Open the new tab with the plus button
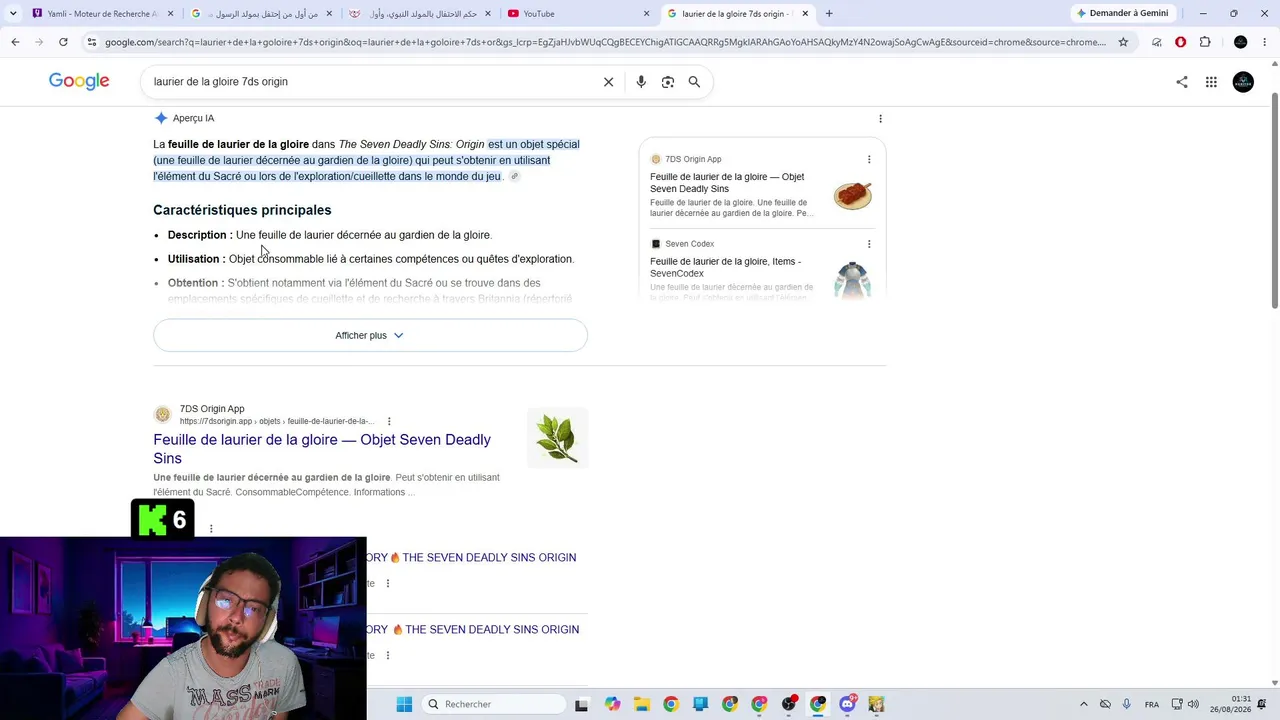 pos(829,14)
